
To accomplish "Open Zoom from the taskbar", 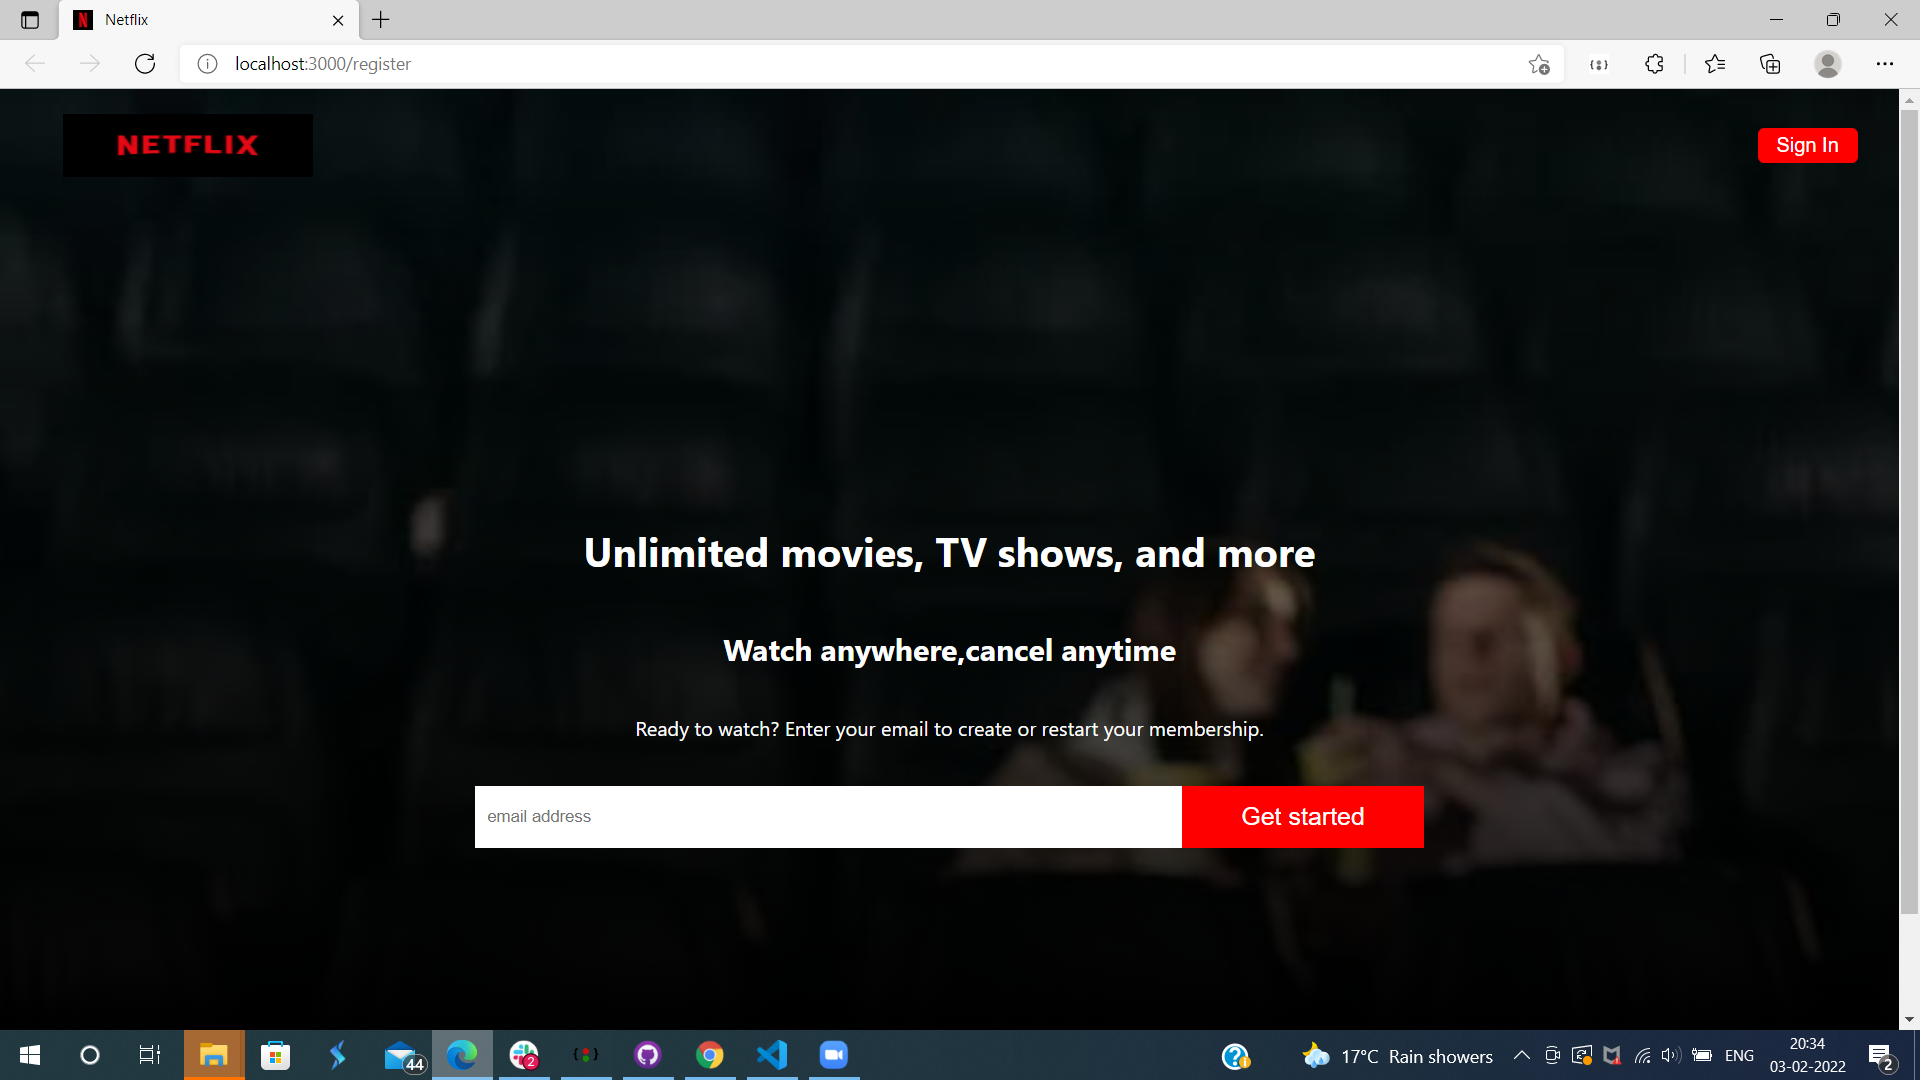I will (x=833, y=1055).
